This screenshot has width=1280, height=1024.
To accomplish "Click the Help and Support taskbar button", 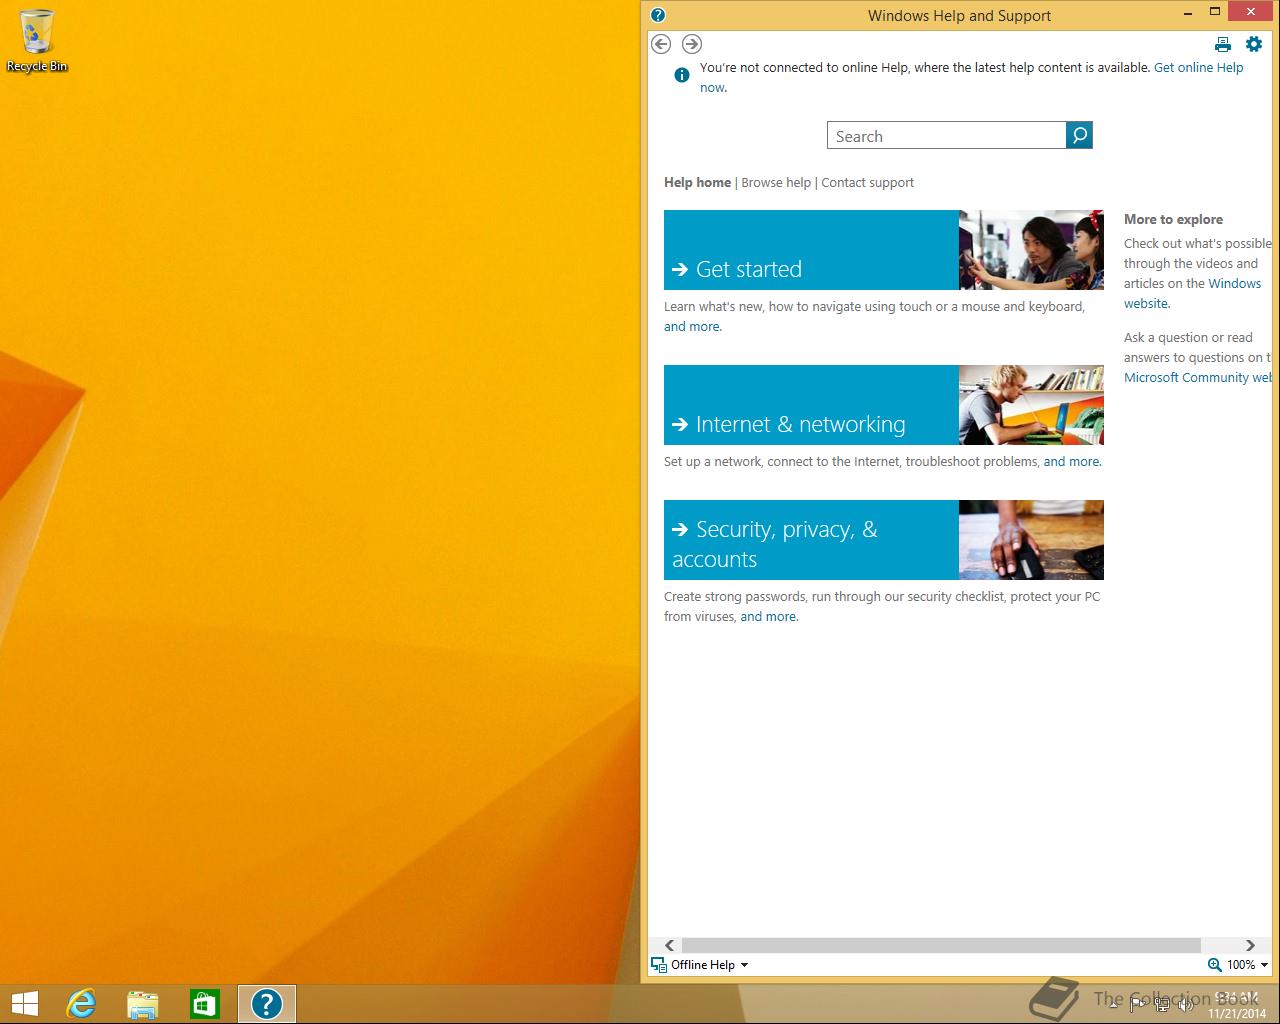I will pyautogui.click(x=267, y=1004).
